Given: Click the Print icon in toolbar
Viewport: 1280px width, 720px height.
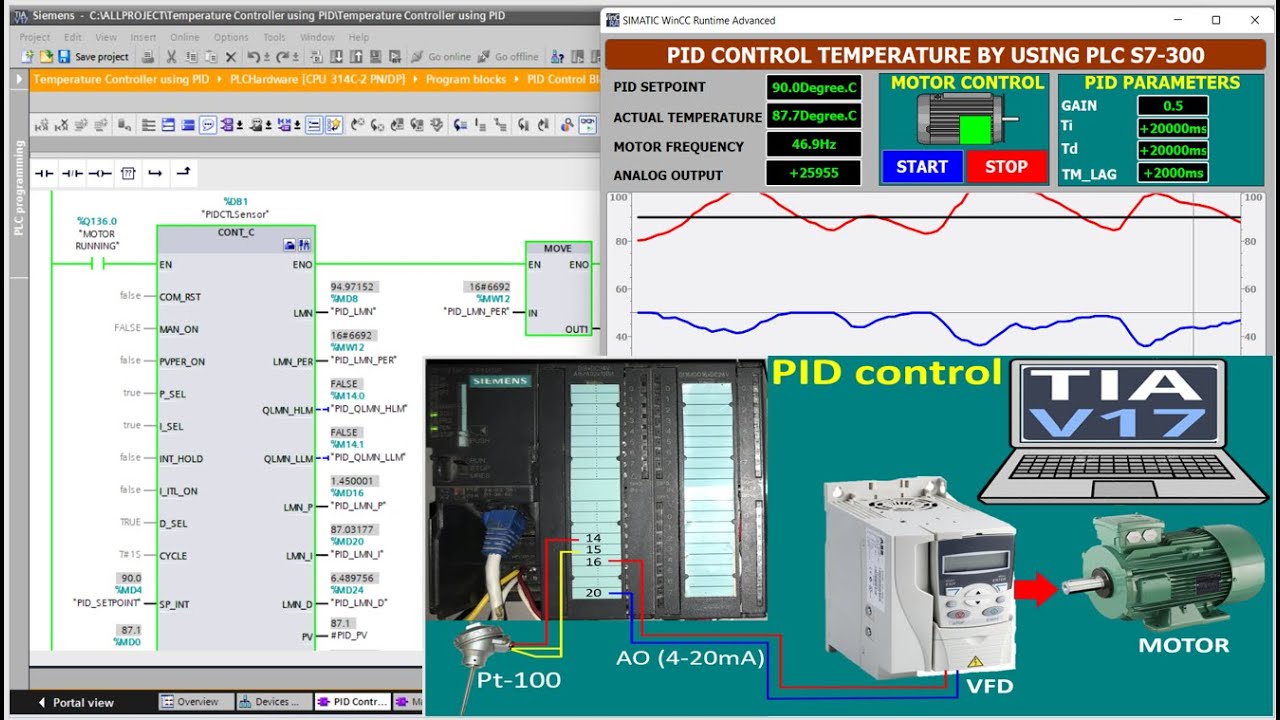Looking at the screenshot, I should pos(148,57).
